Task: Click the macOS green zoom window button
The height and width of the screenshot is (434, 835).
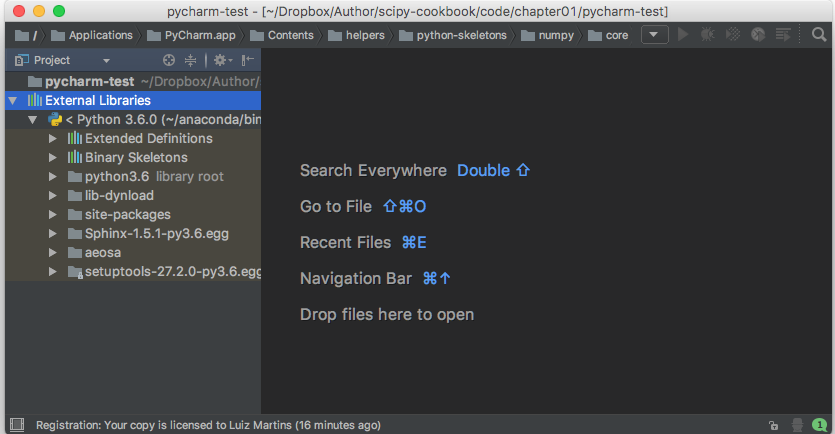Action: pos(59,11)
